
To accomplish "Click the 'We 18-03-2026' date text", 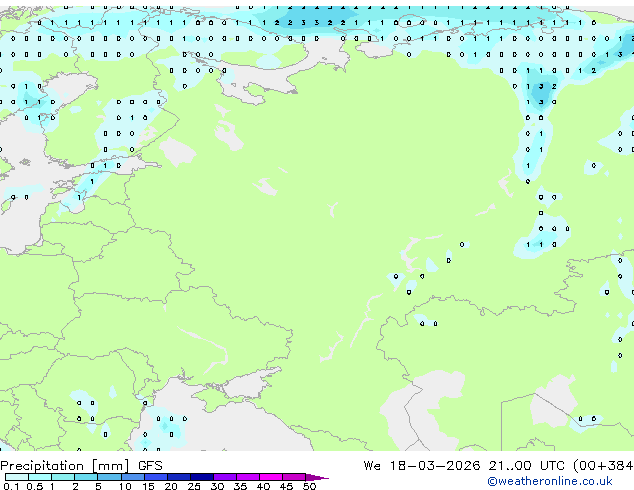I will tap(422, 466).
